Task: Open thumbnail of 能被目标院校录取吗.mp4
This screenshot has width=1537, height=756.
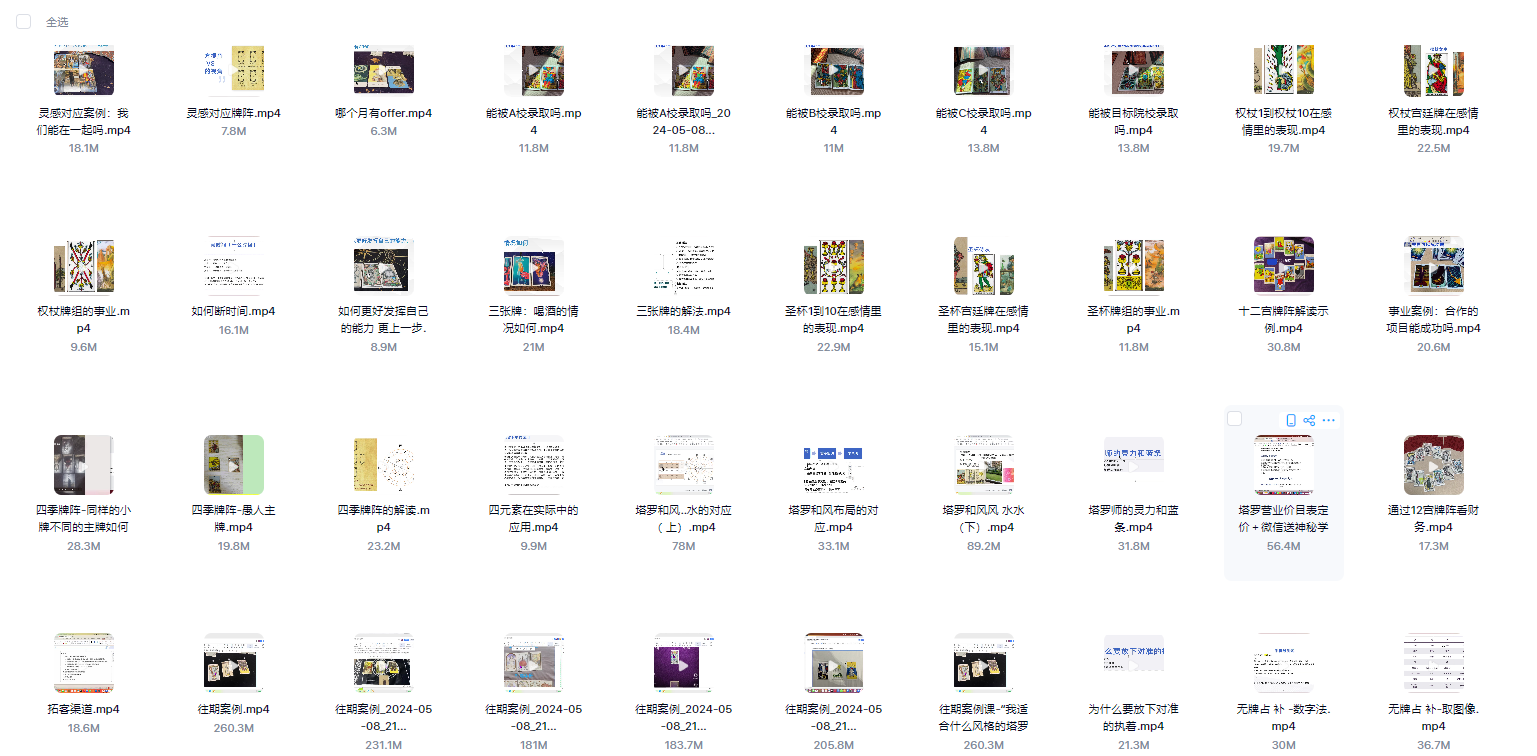Action: [x=1134, y=69]
